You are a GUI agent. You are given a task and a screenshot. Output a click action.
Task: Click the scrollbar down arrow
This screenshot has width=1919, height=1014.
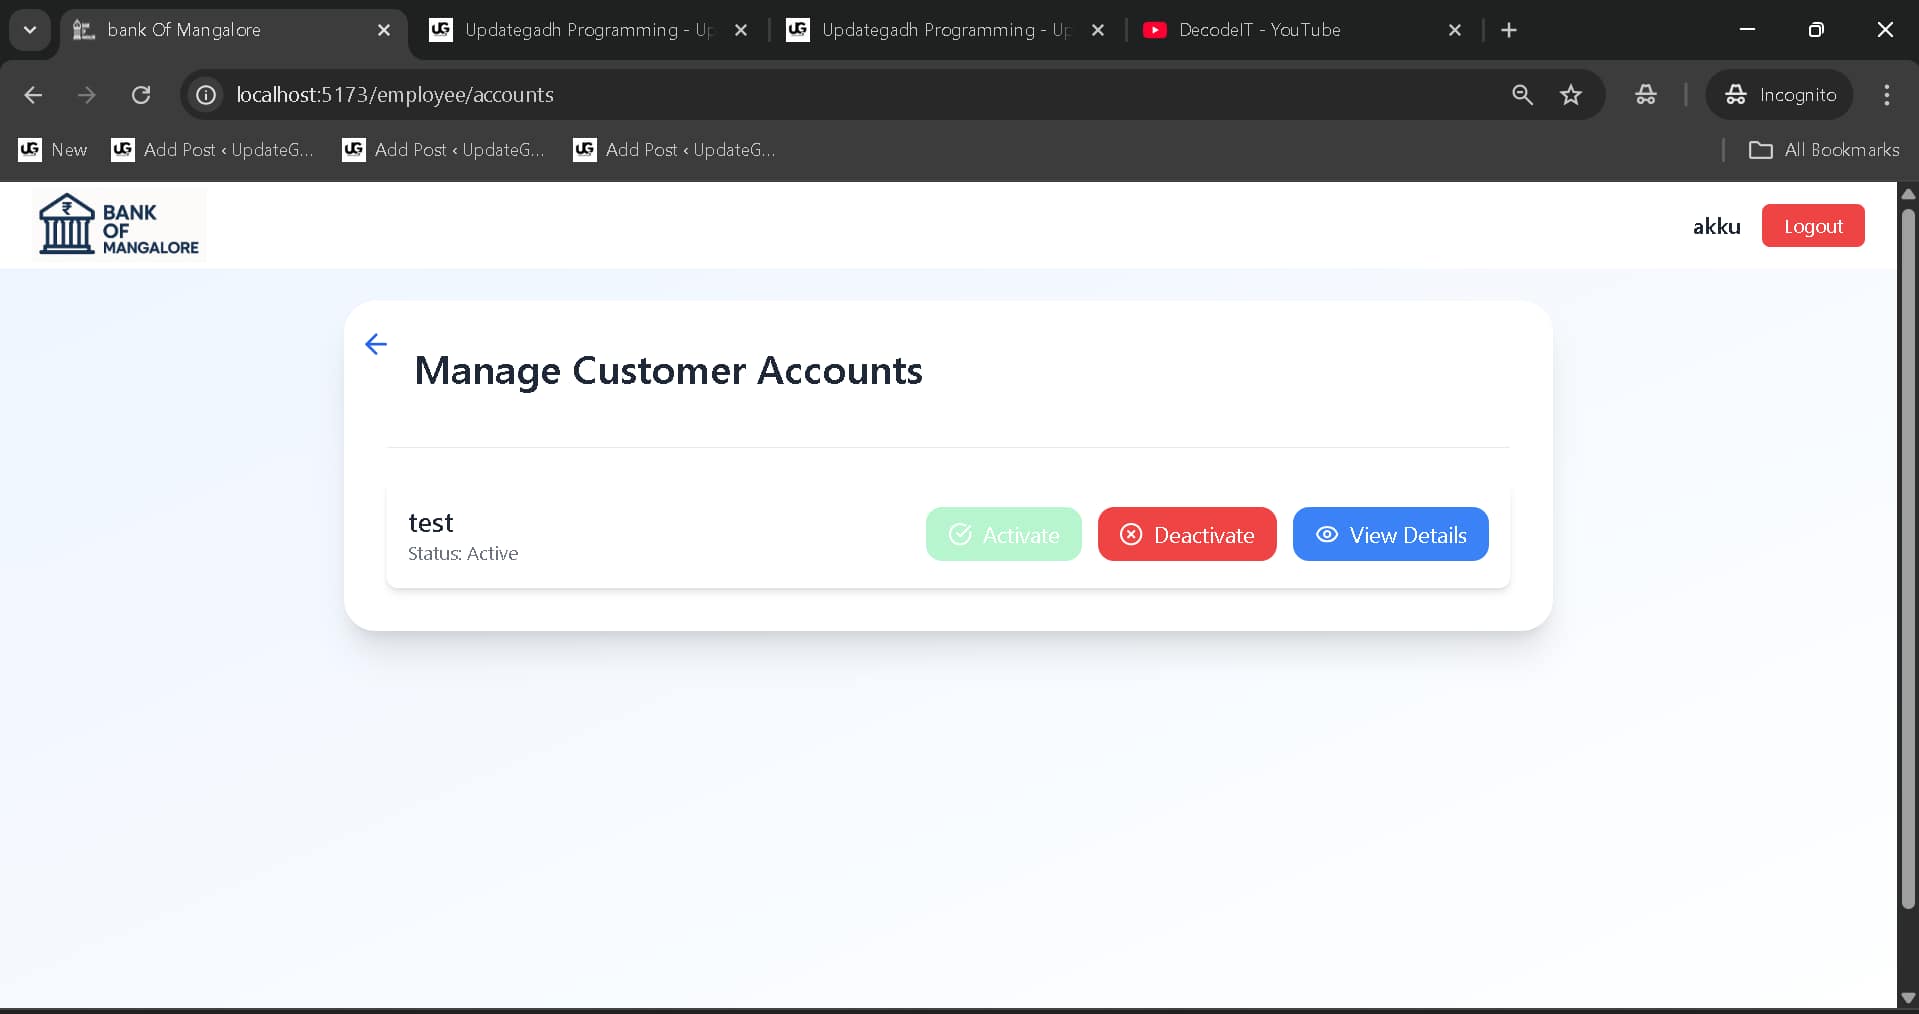(x=1908, y=996)
